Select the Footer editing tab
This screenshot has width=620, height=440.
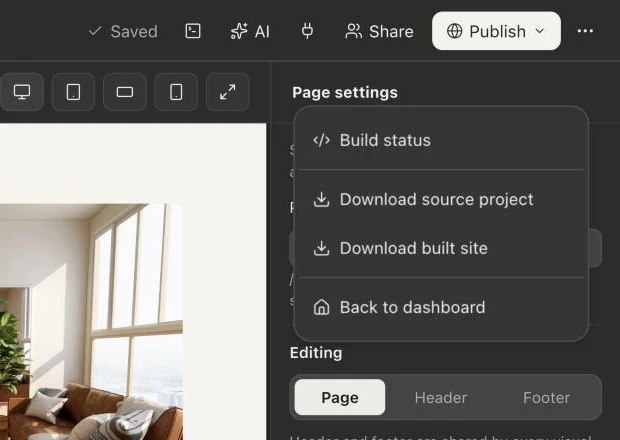pyautogui.click(x=546, y=397)
